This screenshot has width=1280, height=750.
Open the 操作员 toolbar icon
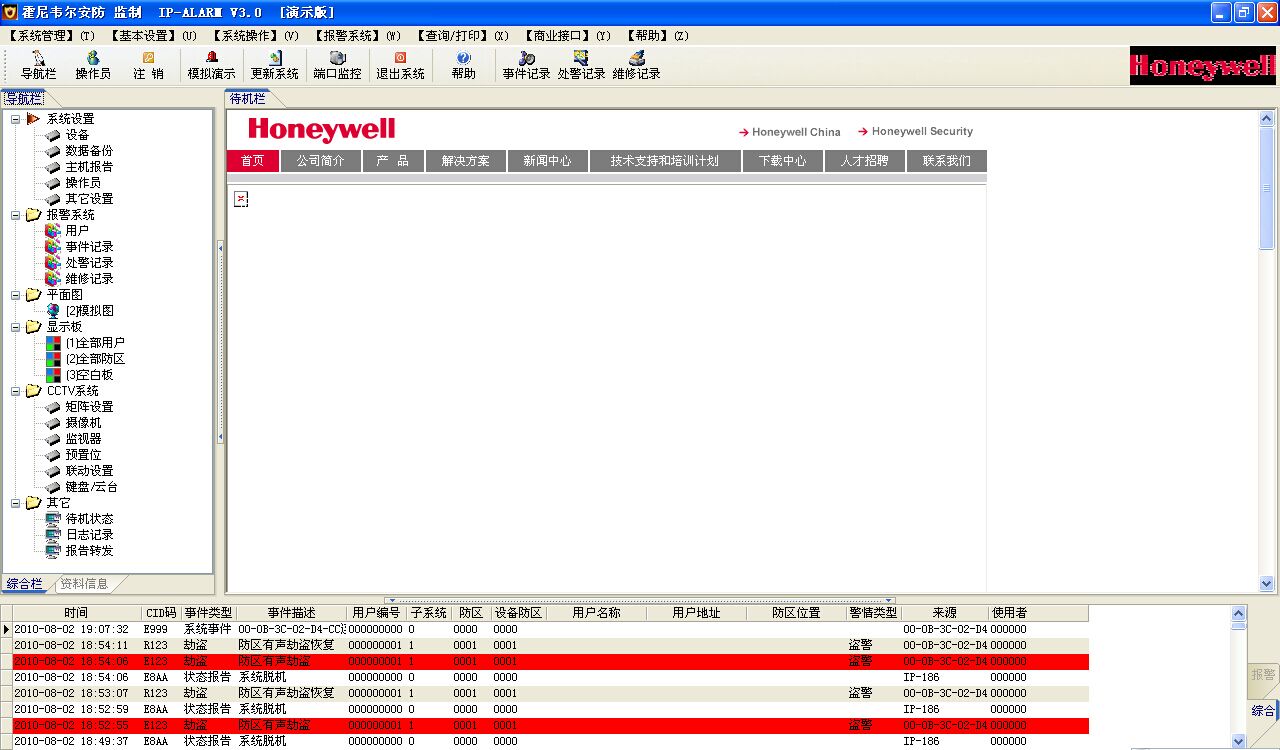point(93,65)
